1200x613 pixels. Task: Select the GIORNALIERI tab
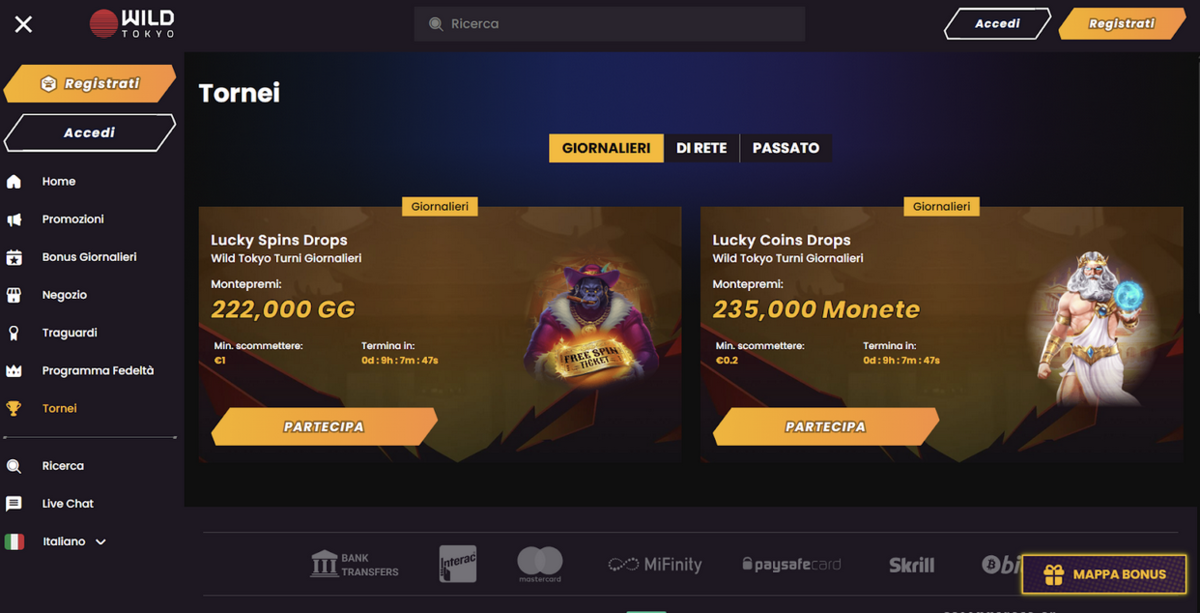[606, 148]
